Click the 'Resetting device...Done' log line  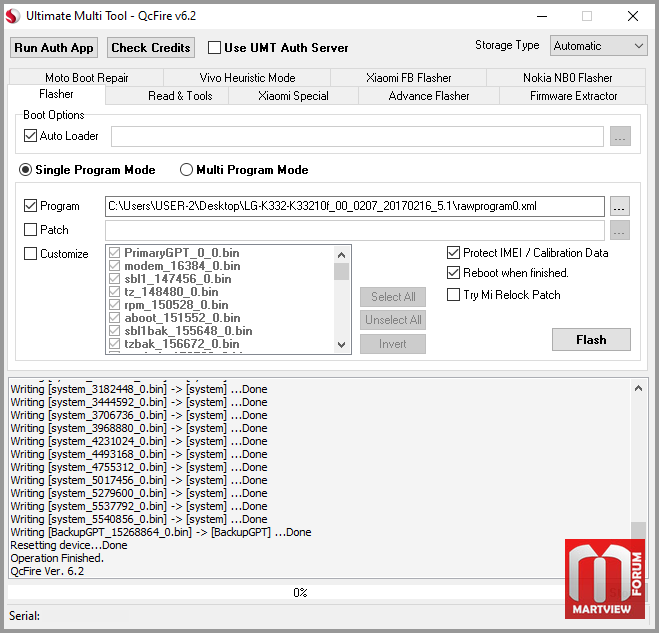[x=69, y=545]
